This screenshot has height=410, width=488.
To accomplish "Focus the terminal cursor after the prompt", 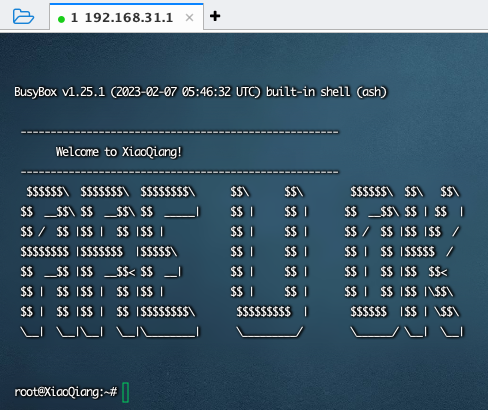I will pos(126,393).
